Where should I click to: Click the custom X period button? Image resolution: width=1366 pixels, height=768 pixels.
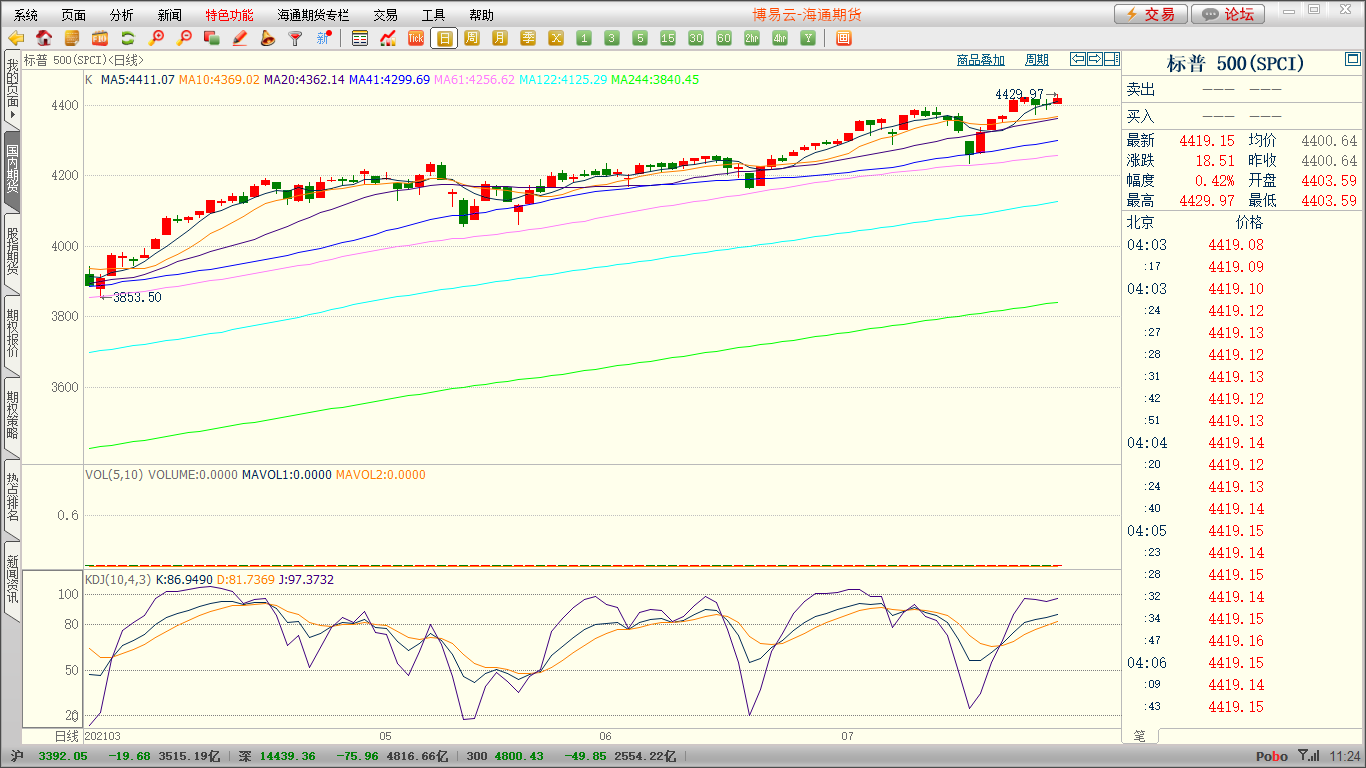(x=556, y=39)
